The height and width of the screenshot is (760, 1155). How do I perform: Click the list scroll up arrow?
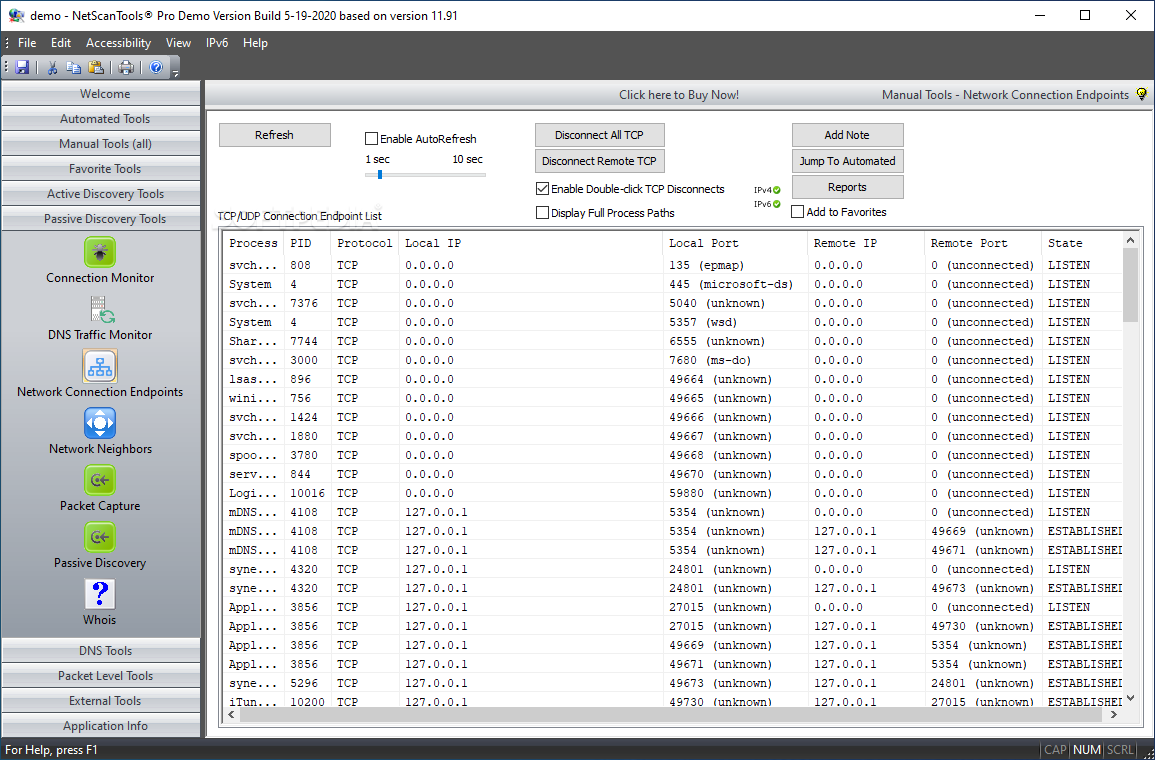1130,239
